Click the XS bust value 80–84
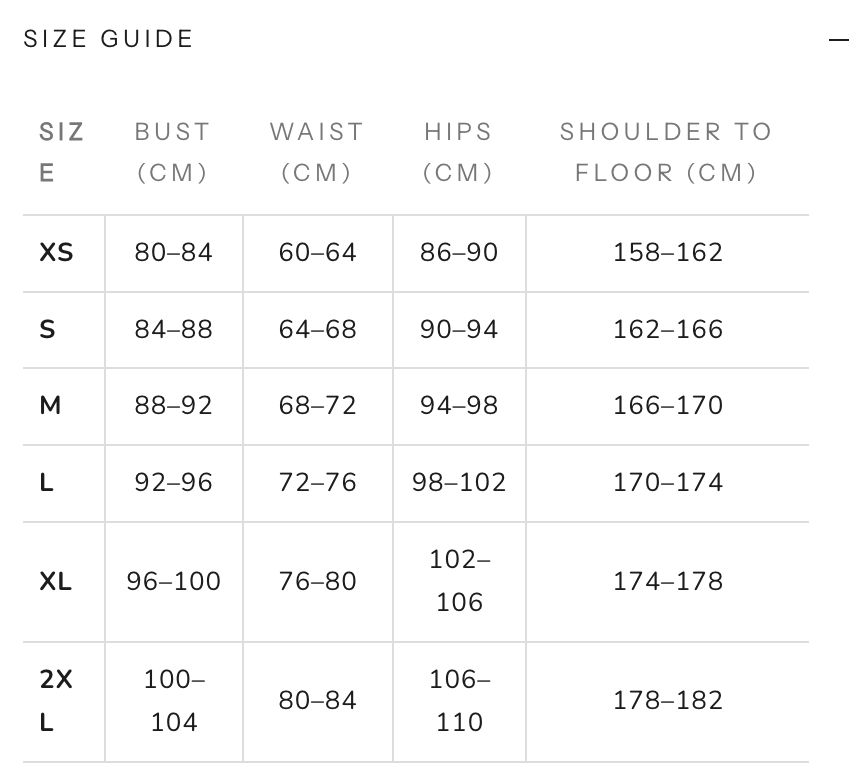 coord(173,253)
